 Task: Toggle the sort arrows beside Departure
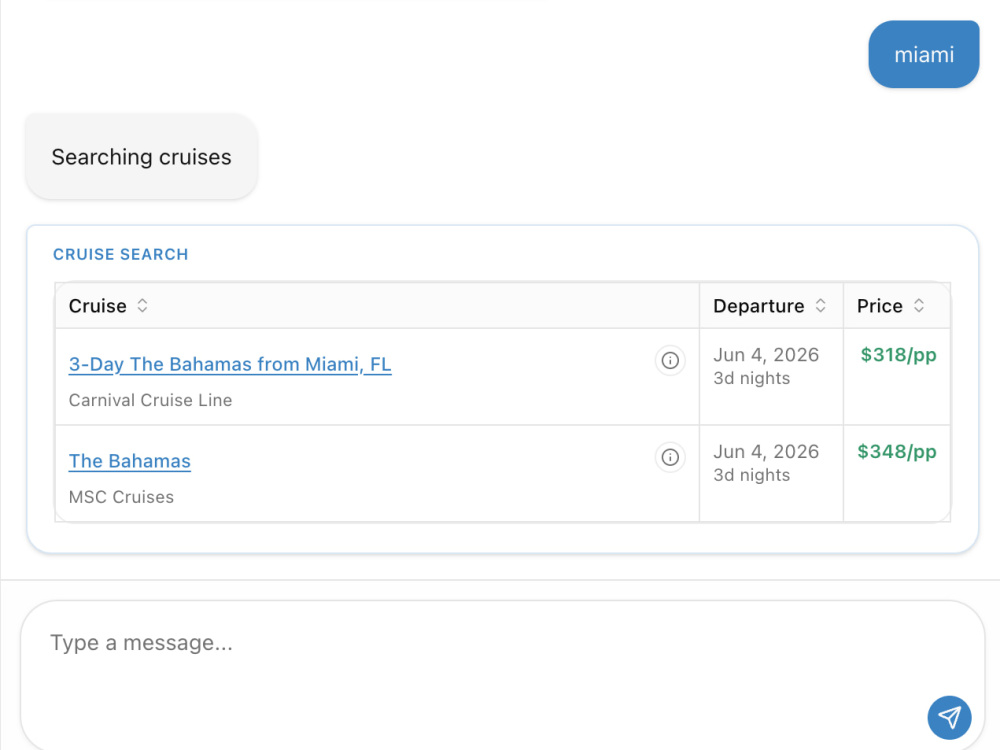point(821,305)
